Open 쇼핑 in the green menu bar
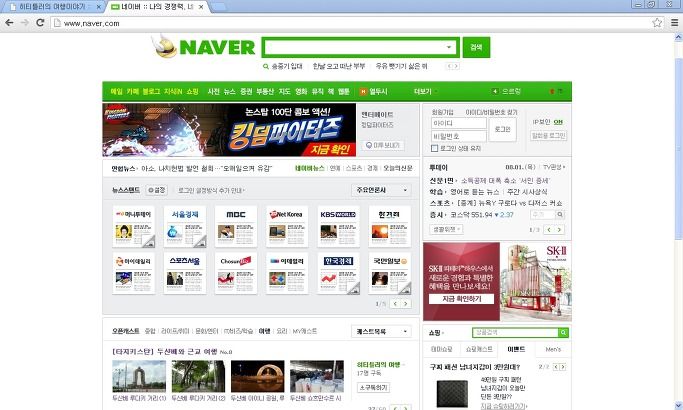The height and width of the screenshot is (410, 683). 193,91
